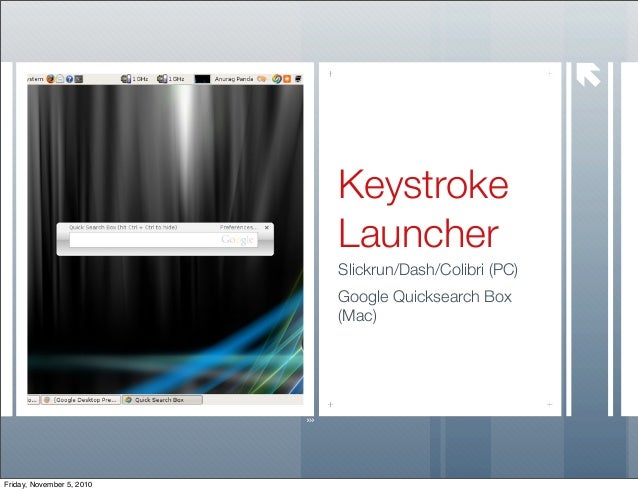Click the Google Quicksearch Box (Mac) text
This screenshot has height=491, width=638.
pyautogui.click(x=424, y=306)
